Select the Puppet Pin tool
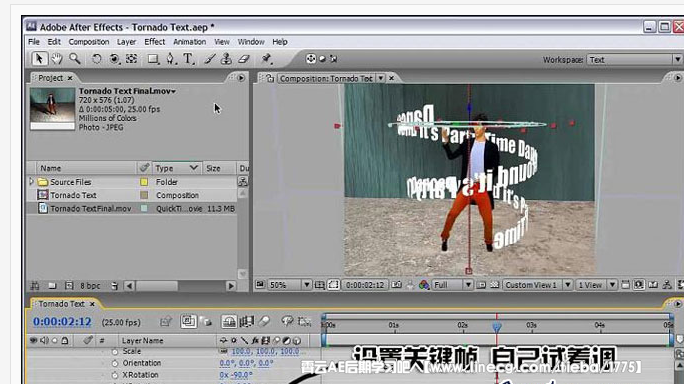This screenshot has height=384, width=684. click(x=266, y=58)
